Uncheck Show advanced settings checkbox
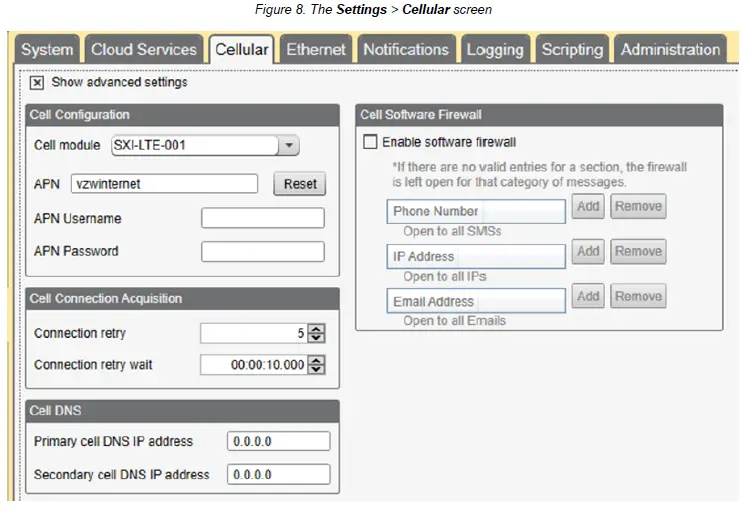 [37, 83]
